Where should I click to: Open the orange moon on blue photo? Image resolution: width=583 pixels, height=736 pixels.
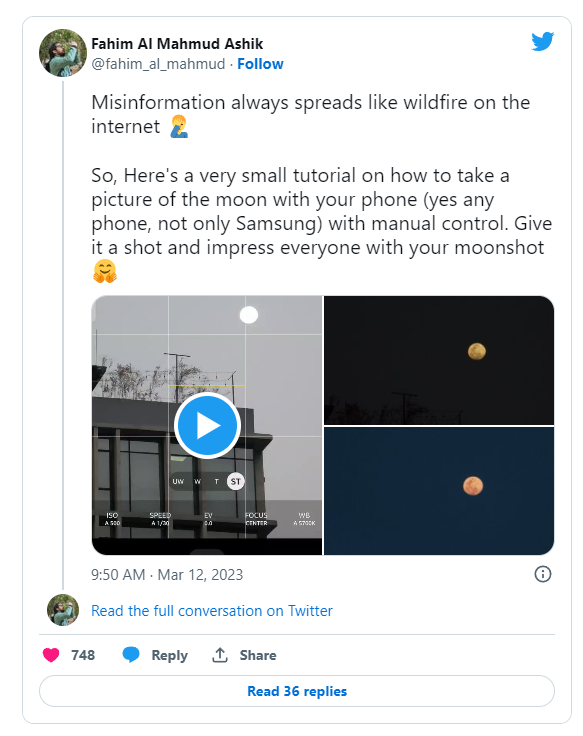tap(439, 491)
